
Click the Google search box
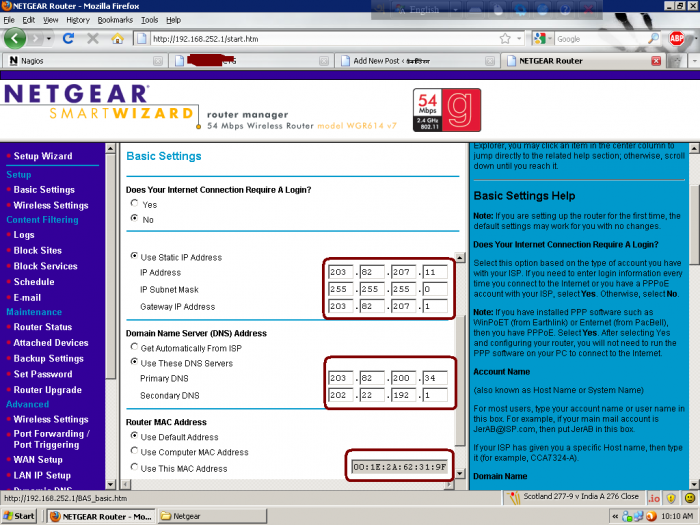point(601,39)
